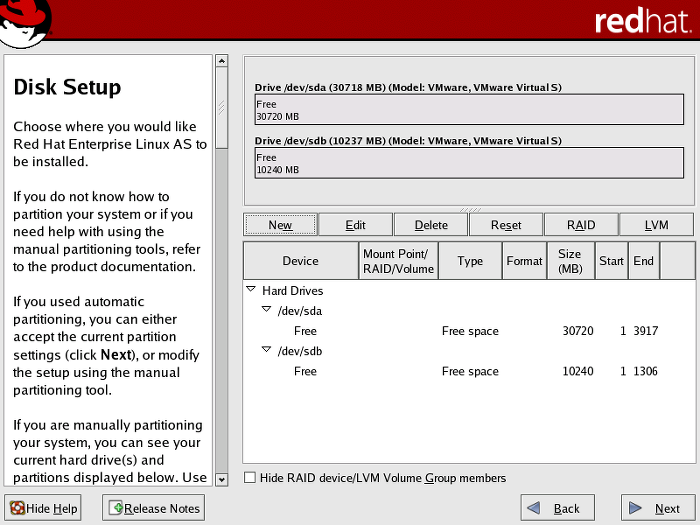Click the Hide Help lifebuoy icon
This screenshot has height=525, width=700.
pos(17,508)
